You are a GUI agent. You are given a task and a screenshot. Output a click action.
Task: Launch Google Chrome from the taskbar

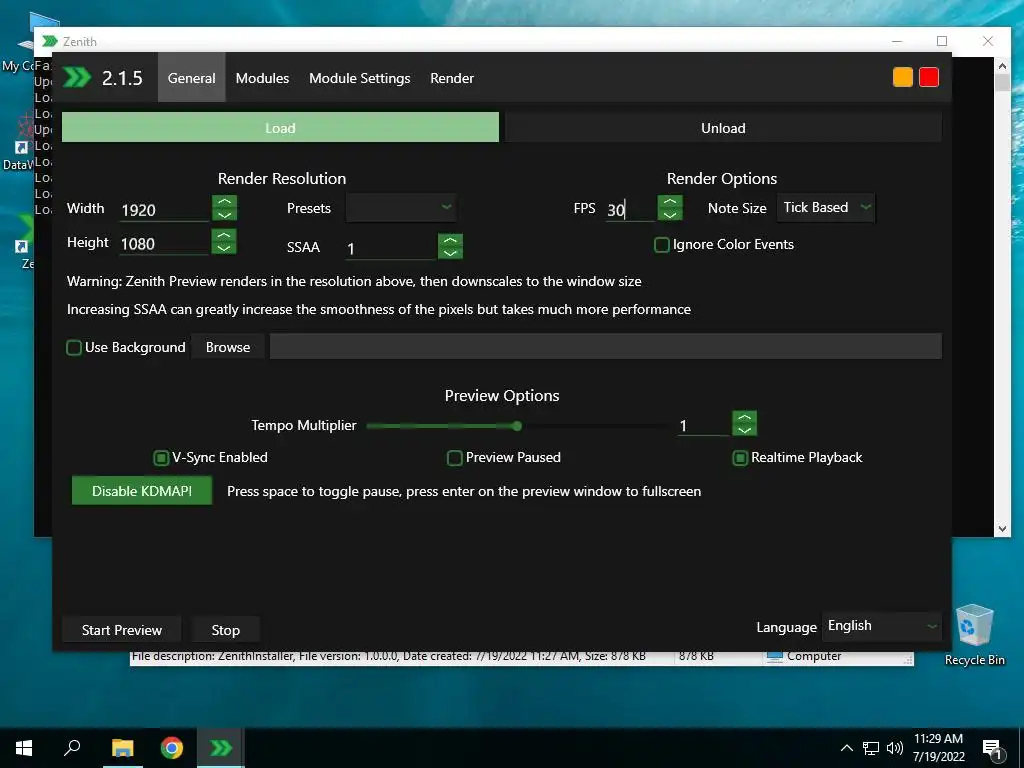172,748
